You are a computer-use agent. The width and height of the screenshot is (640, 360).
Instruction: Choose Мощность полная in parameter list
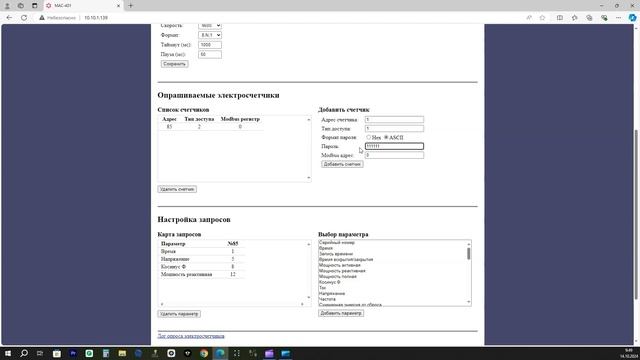[338, 276]
